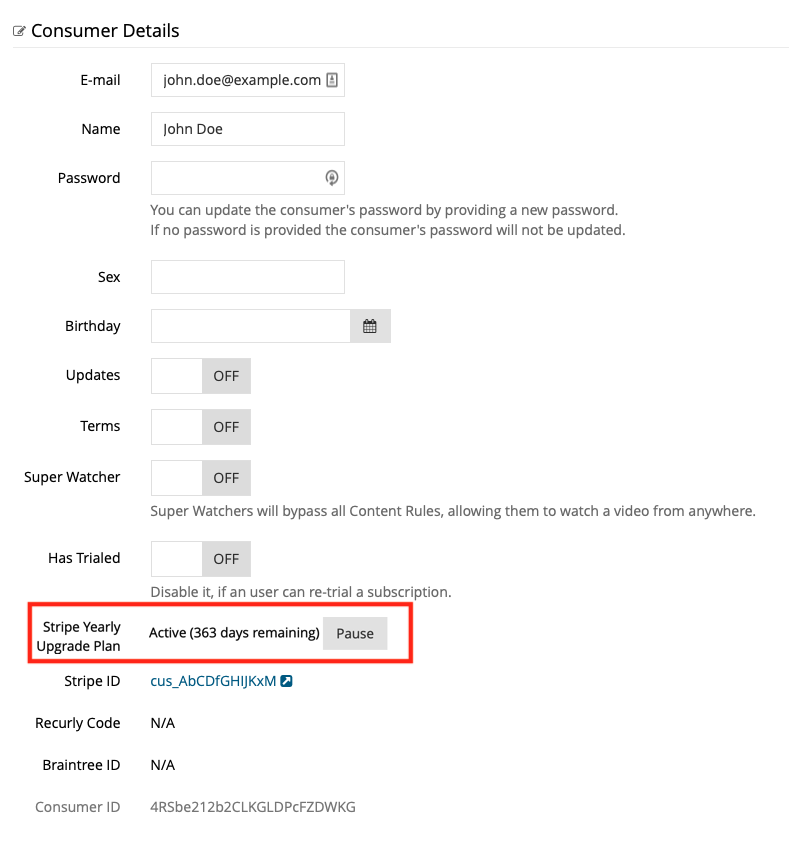Open the cus_AbCDfGHIJKxM Stripe link
This screenshot has width=789, height=850.
pos(213,681)
